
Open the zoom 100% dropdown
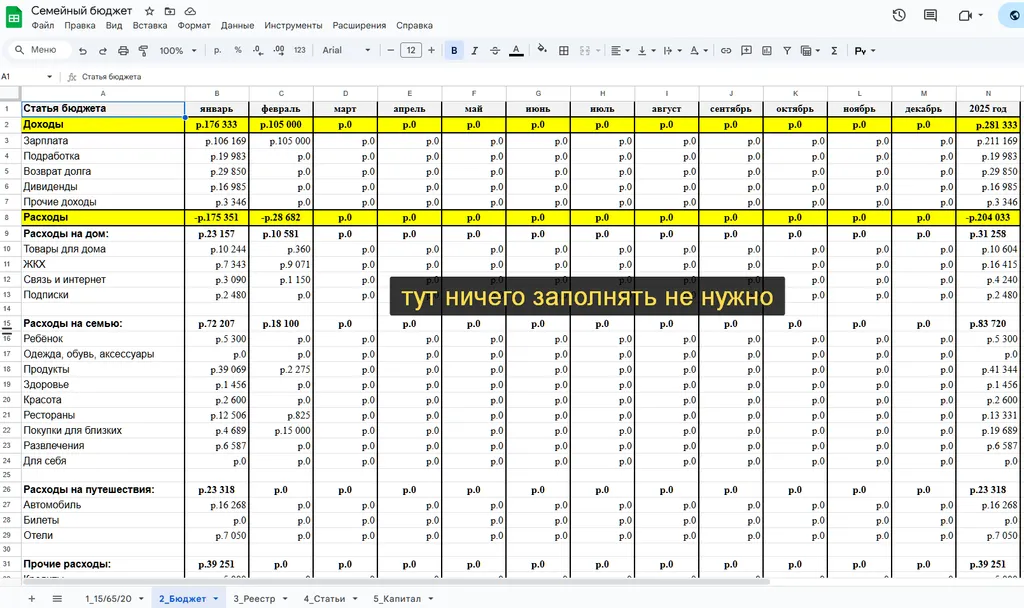tap(177, 50)
